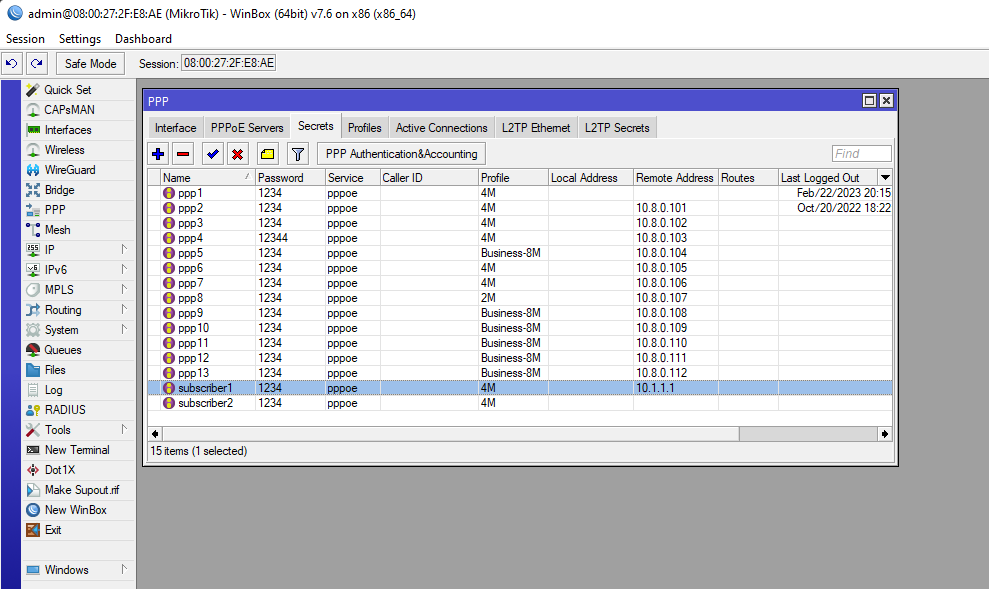Open WireGuard in sidebar
989x589 pixels.
tap(79, 170)
